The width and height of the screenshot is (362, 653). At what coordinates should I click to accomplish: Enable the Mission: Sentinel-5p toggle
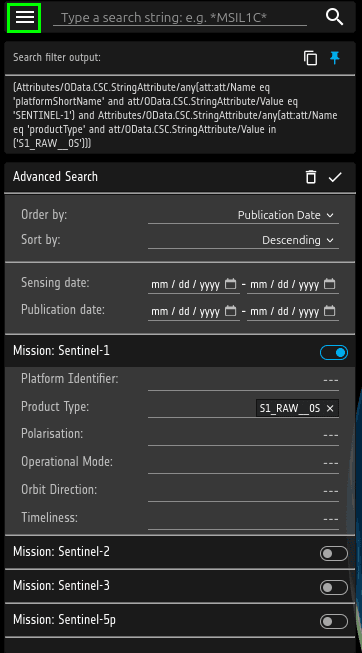pyautogui.click(x=334, y=622)
